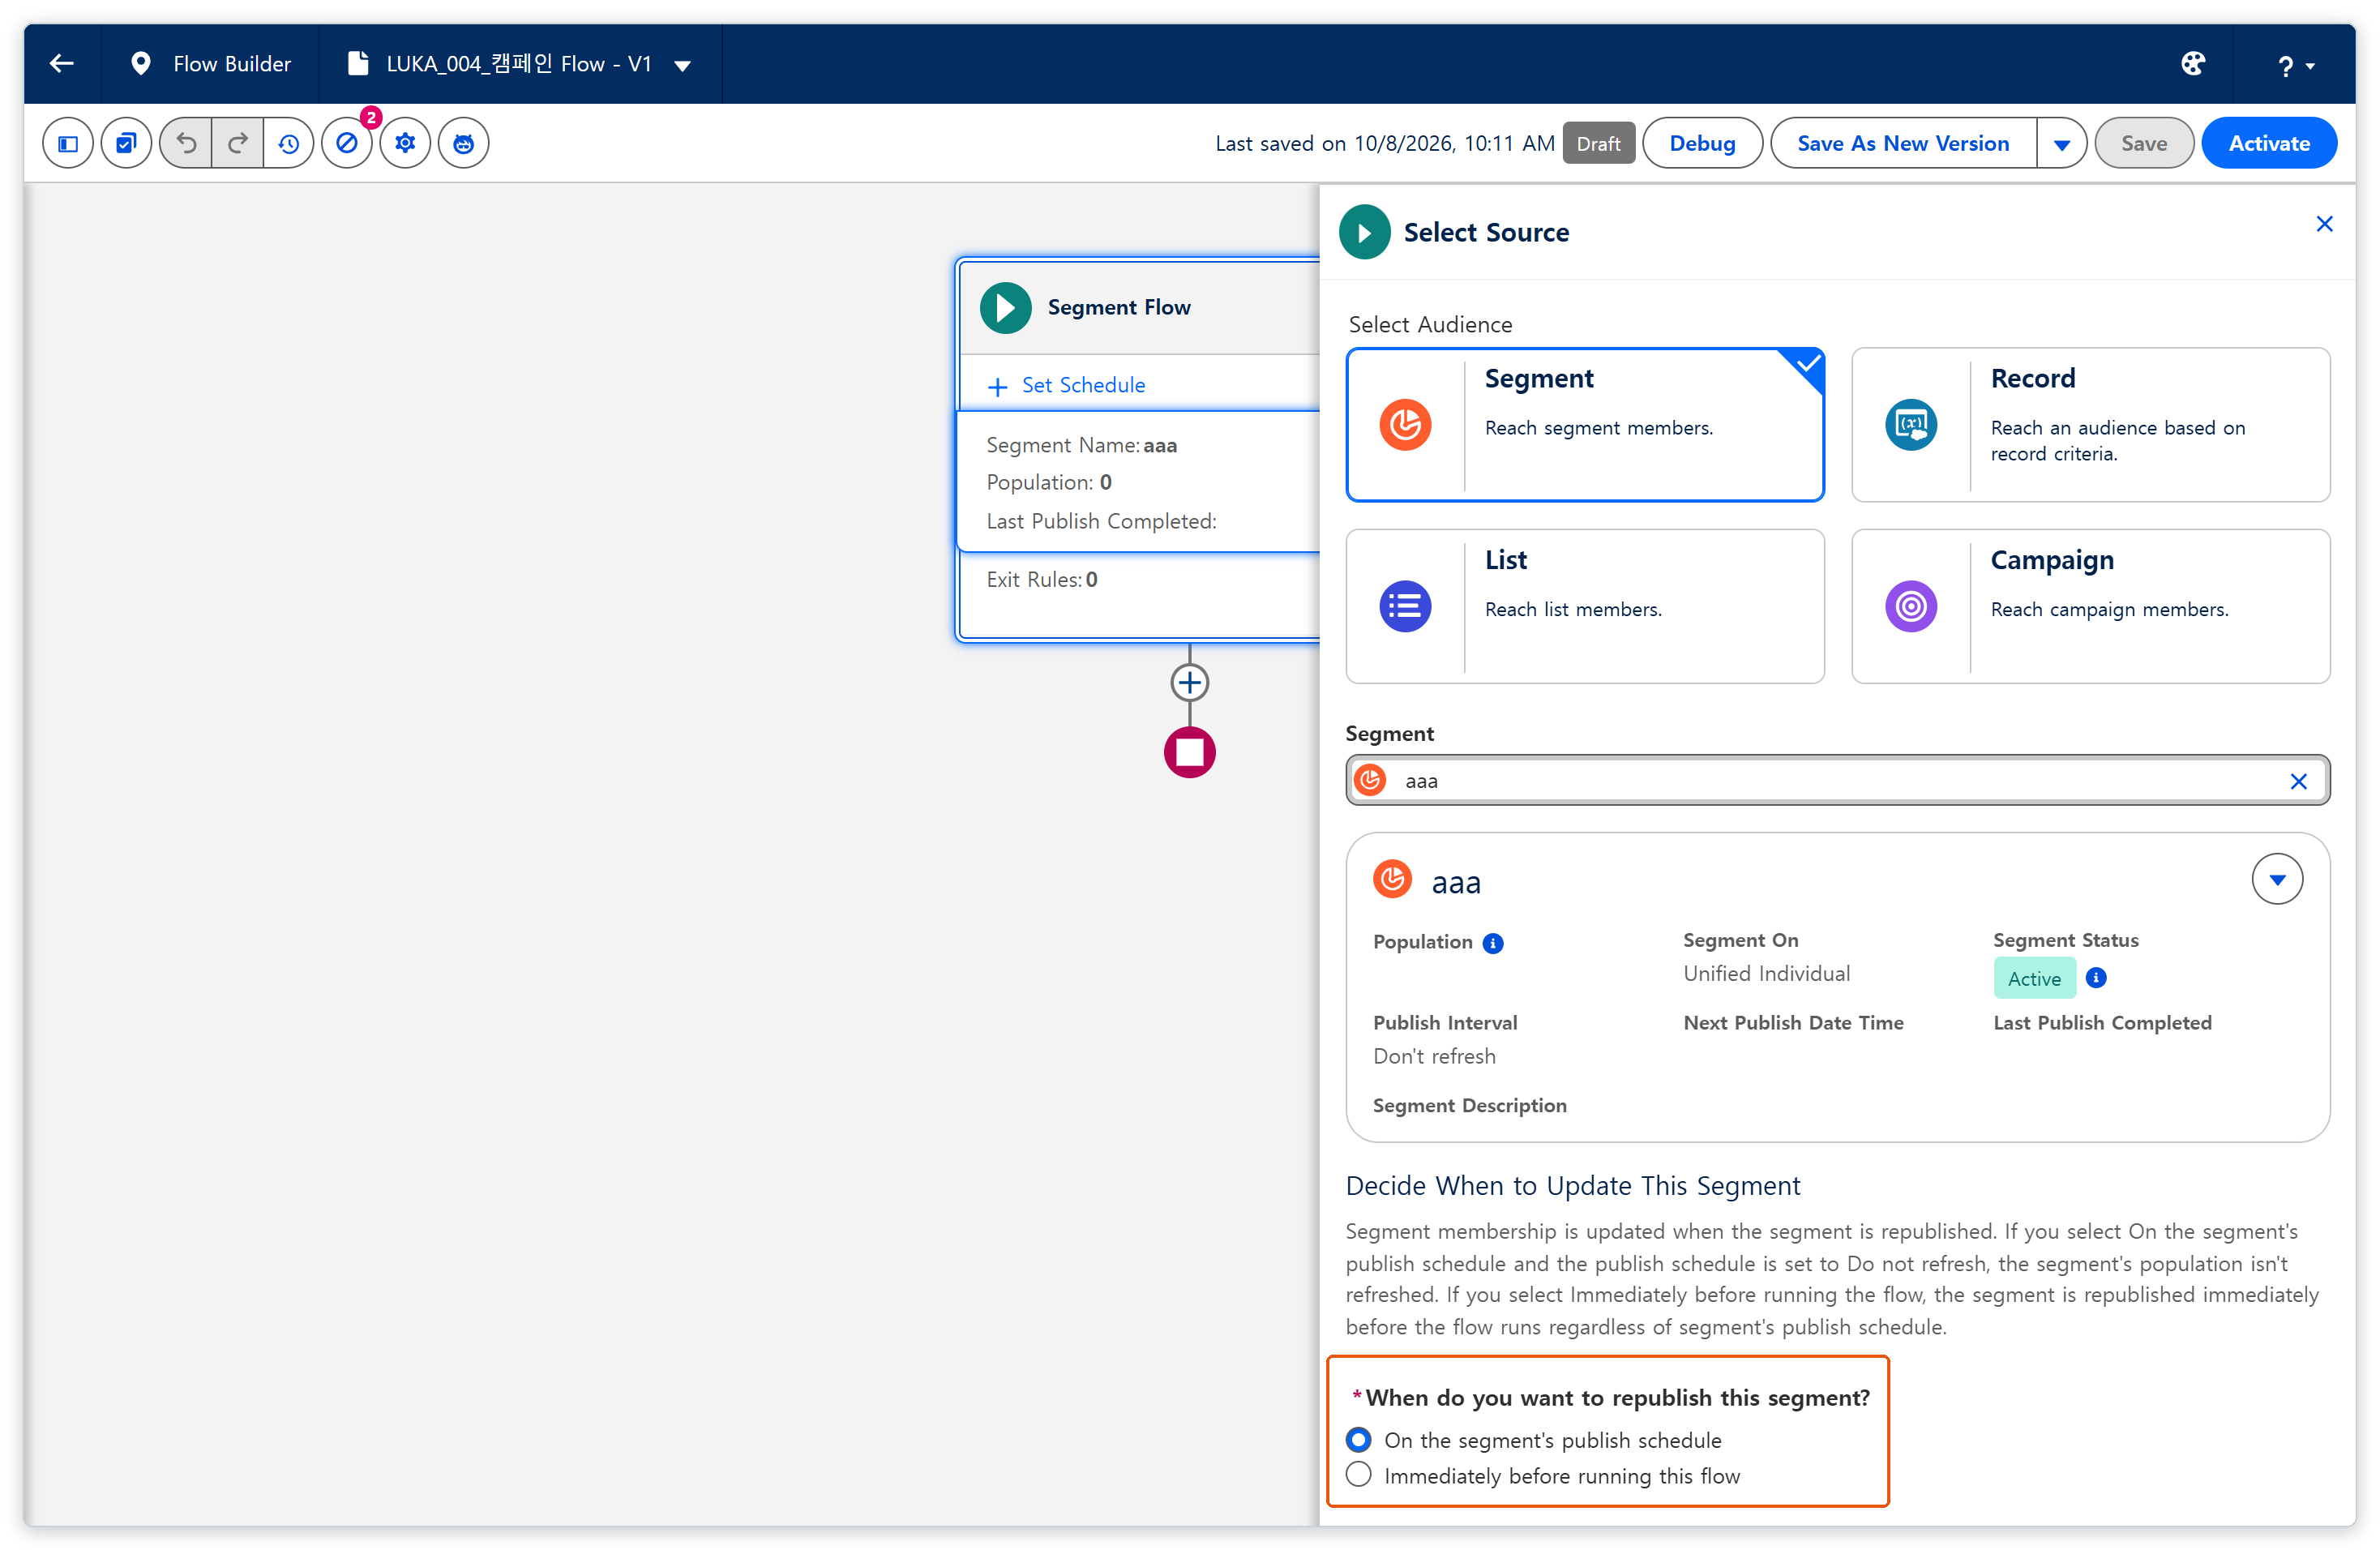Click the Population info icon
2380x1550 pixels.
(1493, 943)
